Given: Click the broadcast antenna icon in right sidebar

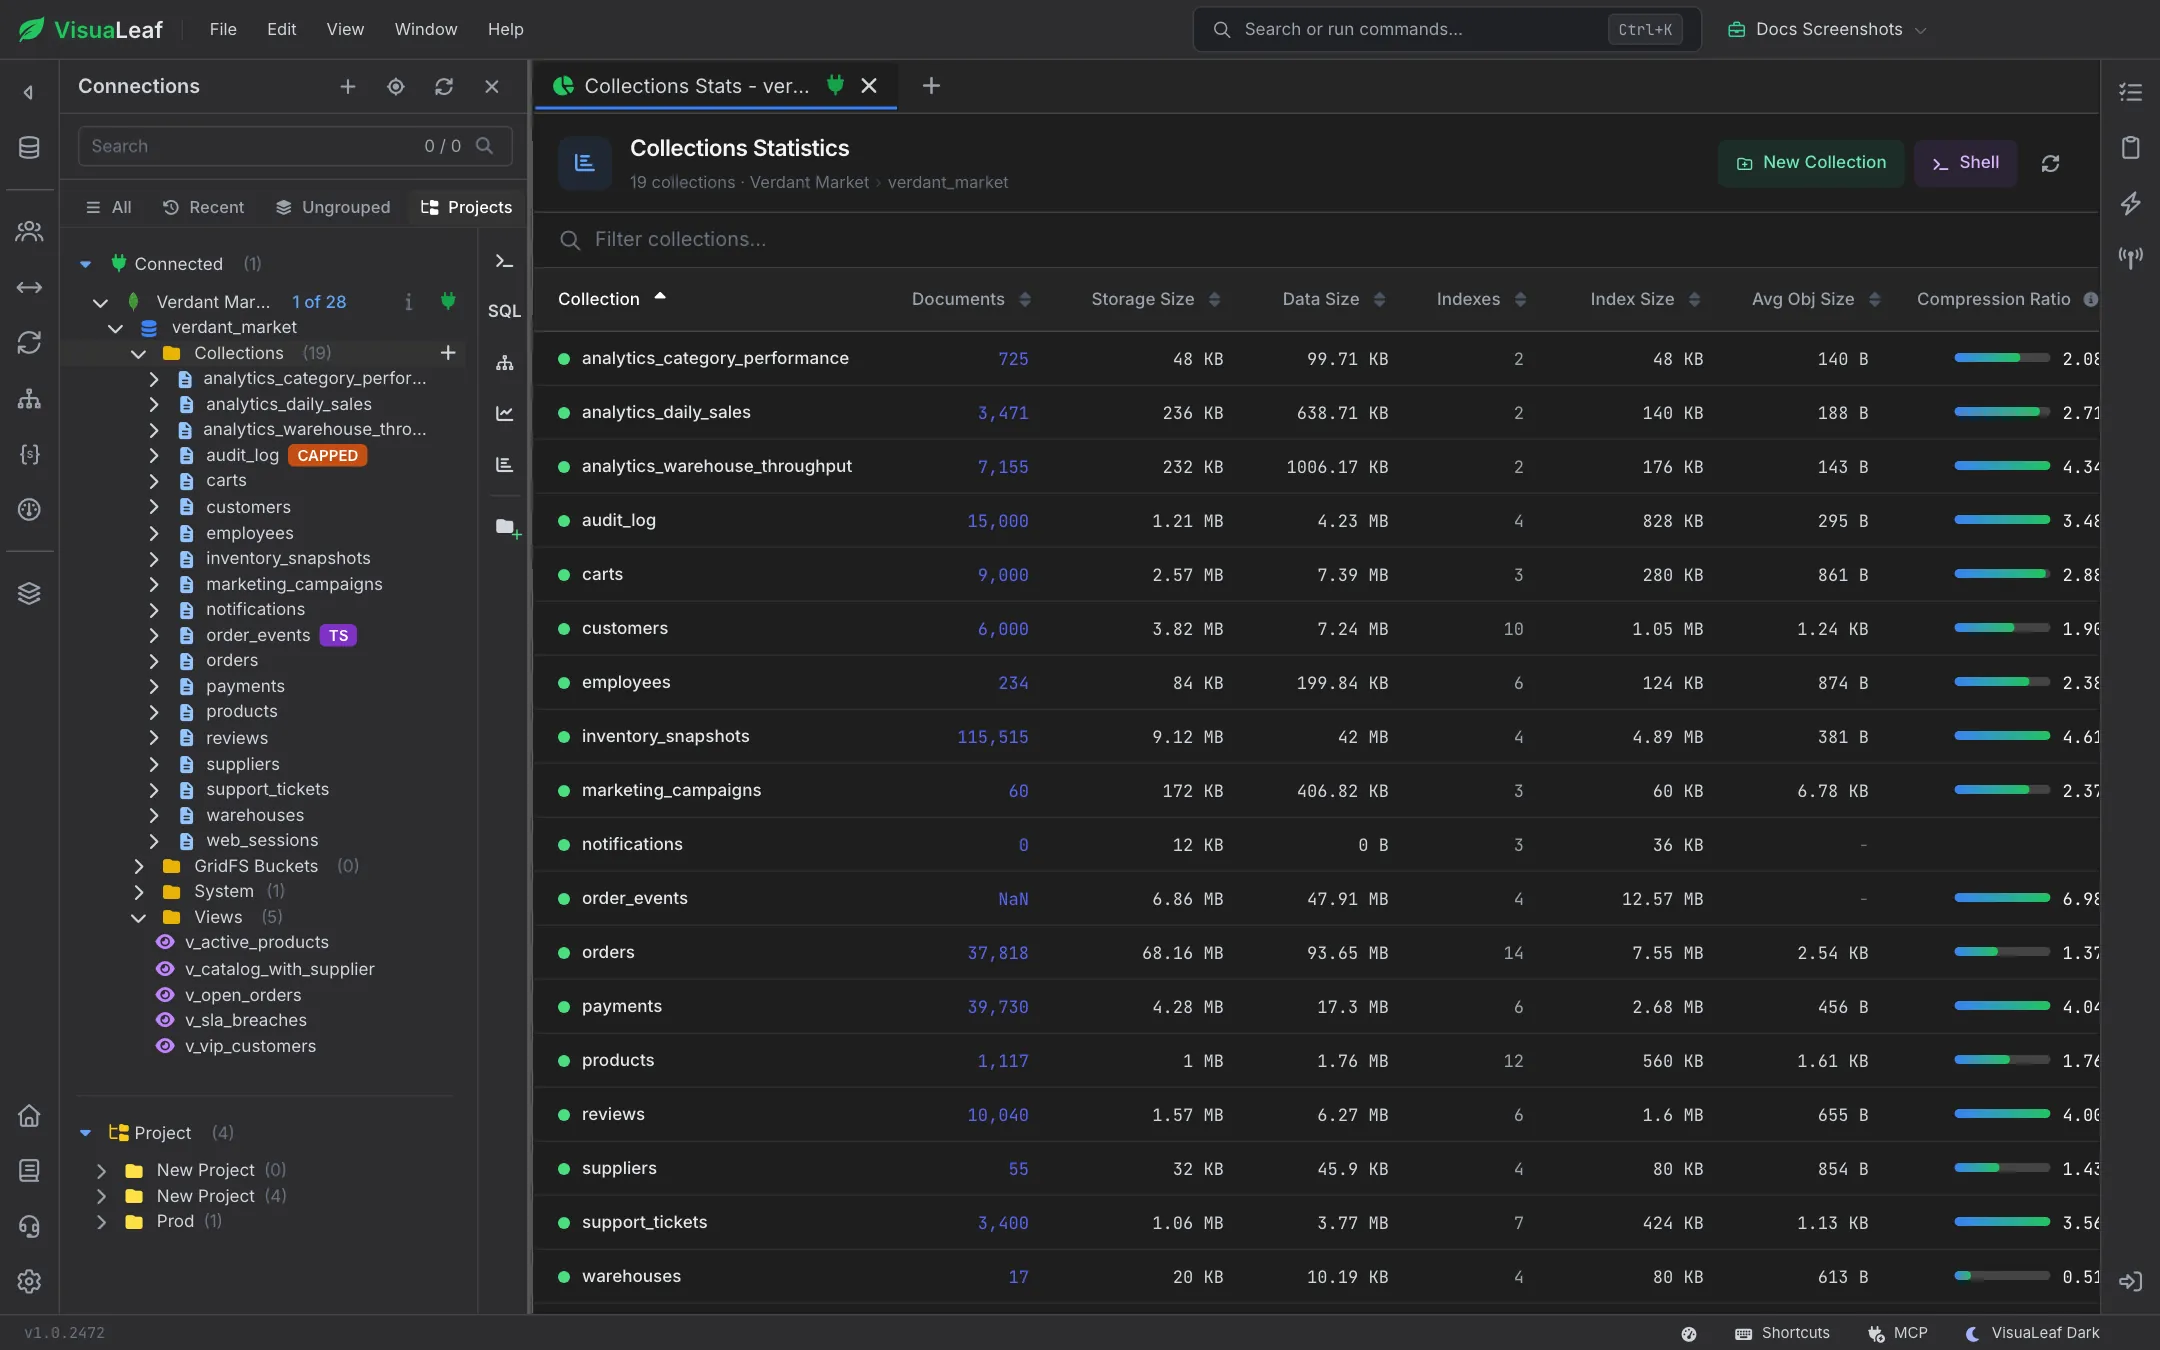Looking at the screenshot, I should pyautogui.click(x=2130, y=258).
